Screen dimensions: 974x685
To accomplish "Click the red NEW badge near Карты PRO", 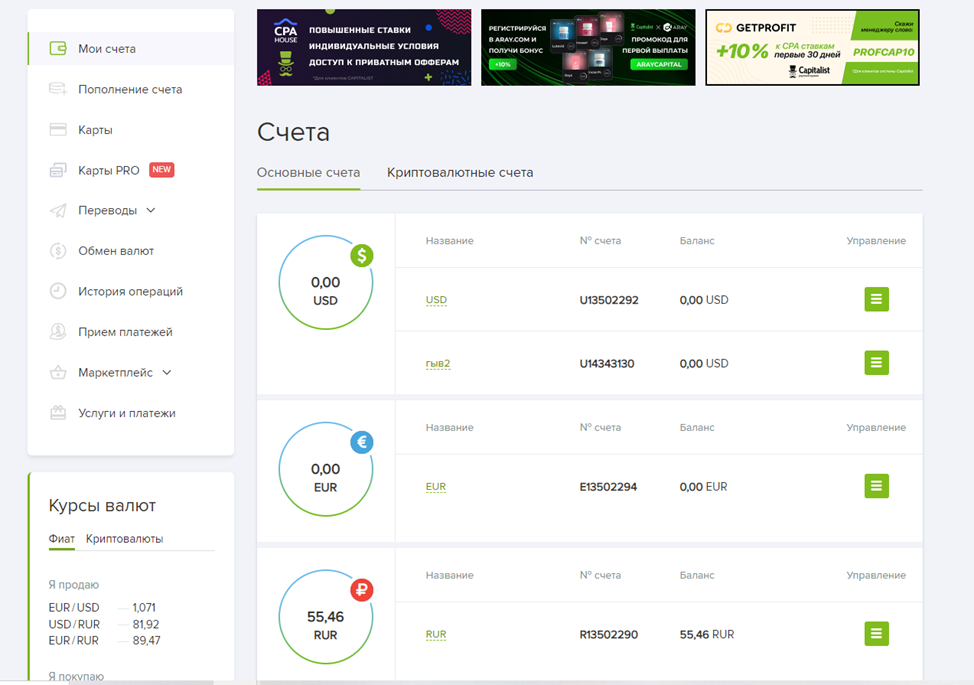I will (x=162, y=170).
